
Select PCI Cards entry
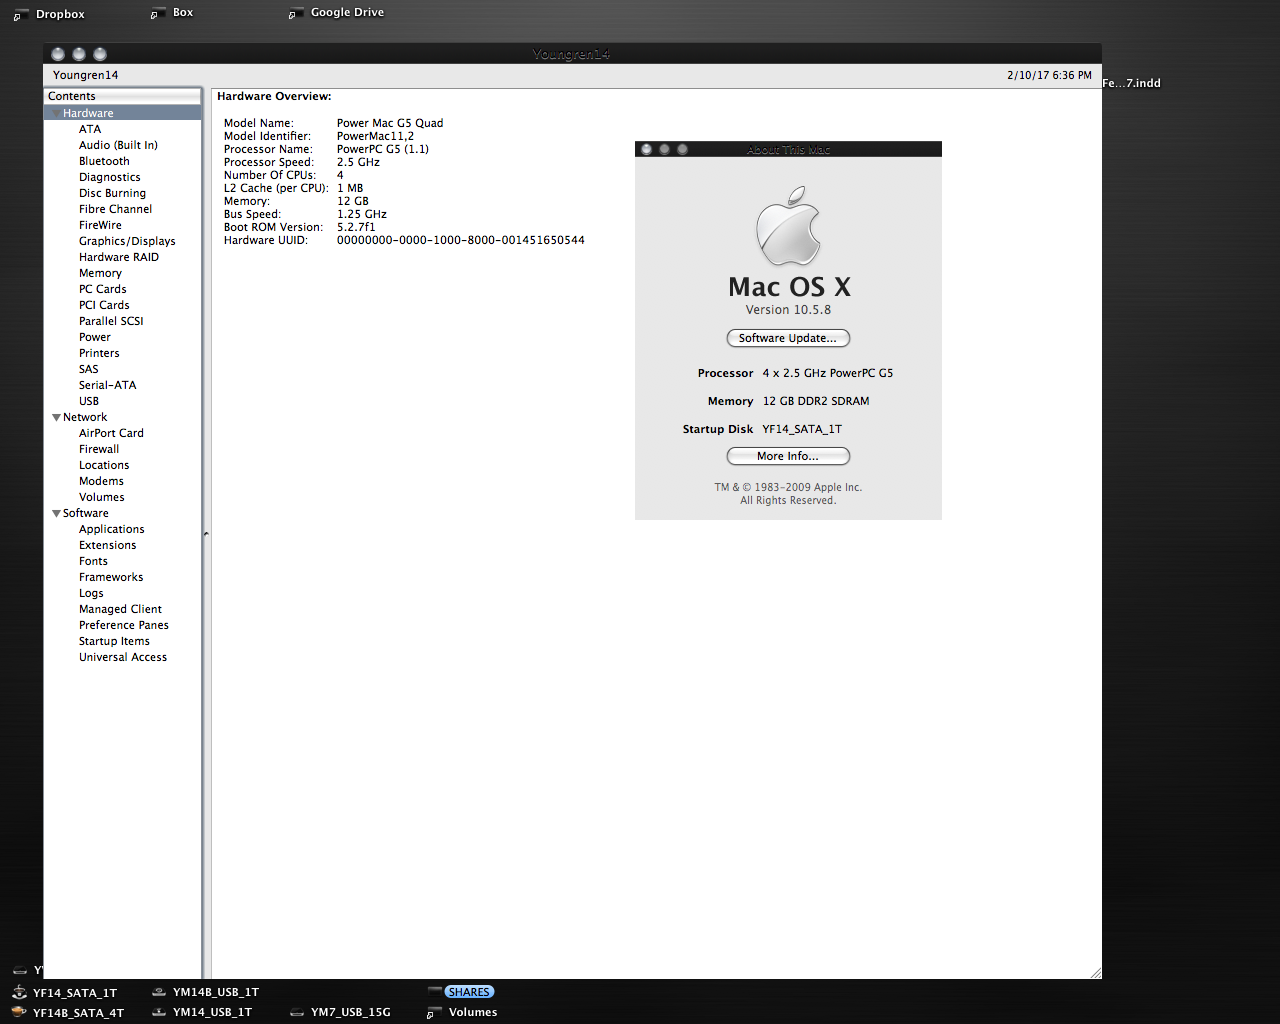click(104, 305)
